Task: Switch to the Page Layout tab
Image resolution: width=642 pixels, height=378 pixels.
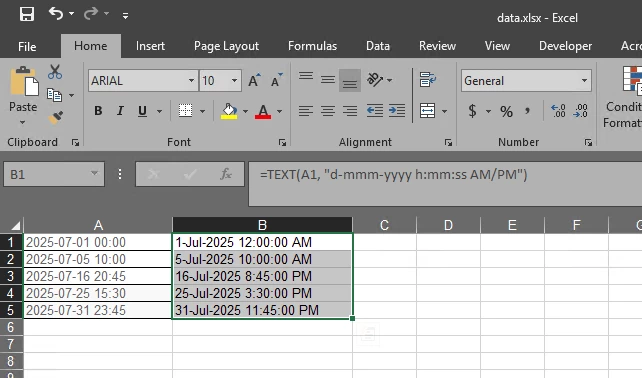Action: tap(226, 46)
